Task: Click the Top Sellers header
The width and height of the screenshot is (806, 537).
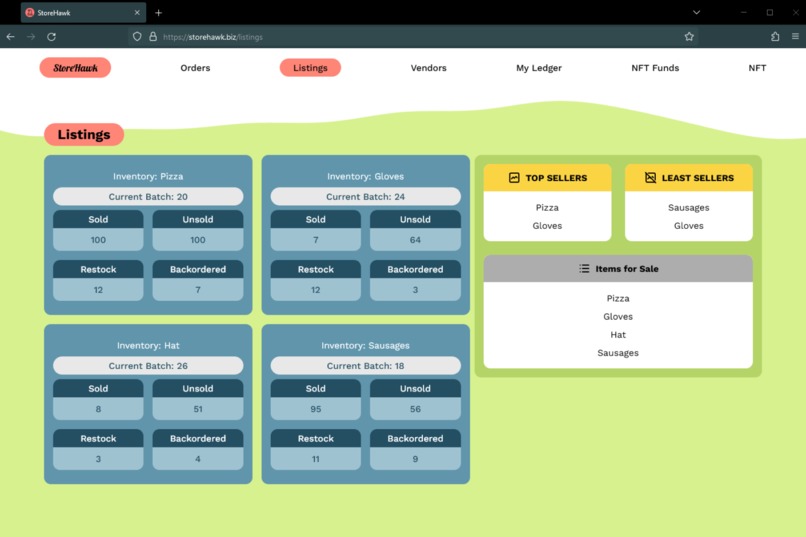Action: tap(547, 178)
